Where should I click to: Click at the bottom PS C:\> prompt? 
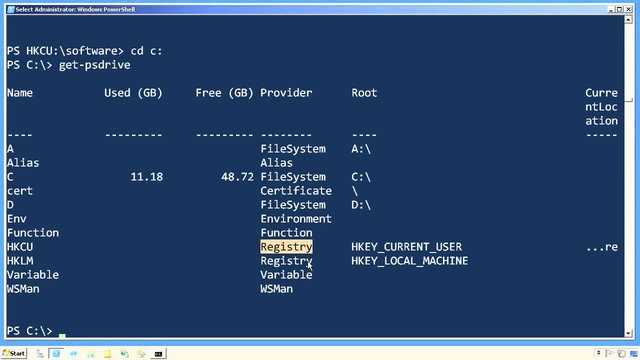pyautogui.click(x=30, y=331)
